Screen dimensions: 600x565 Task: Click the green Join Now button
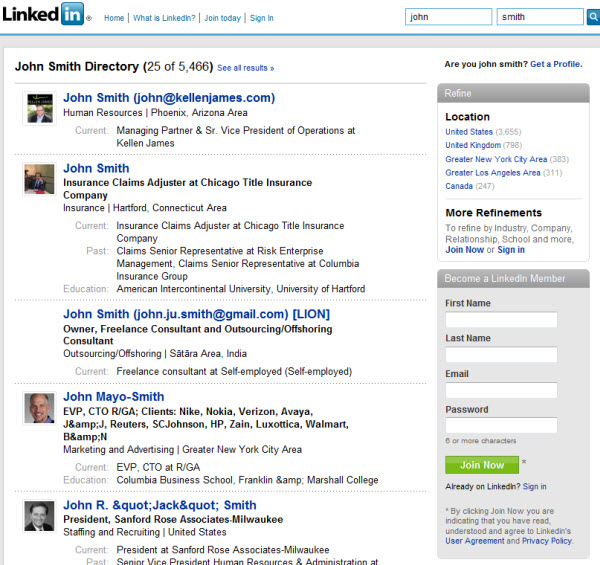tap(482, 465)
